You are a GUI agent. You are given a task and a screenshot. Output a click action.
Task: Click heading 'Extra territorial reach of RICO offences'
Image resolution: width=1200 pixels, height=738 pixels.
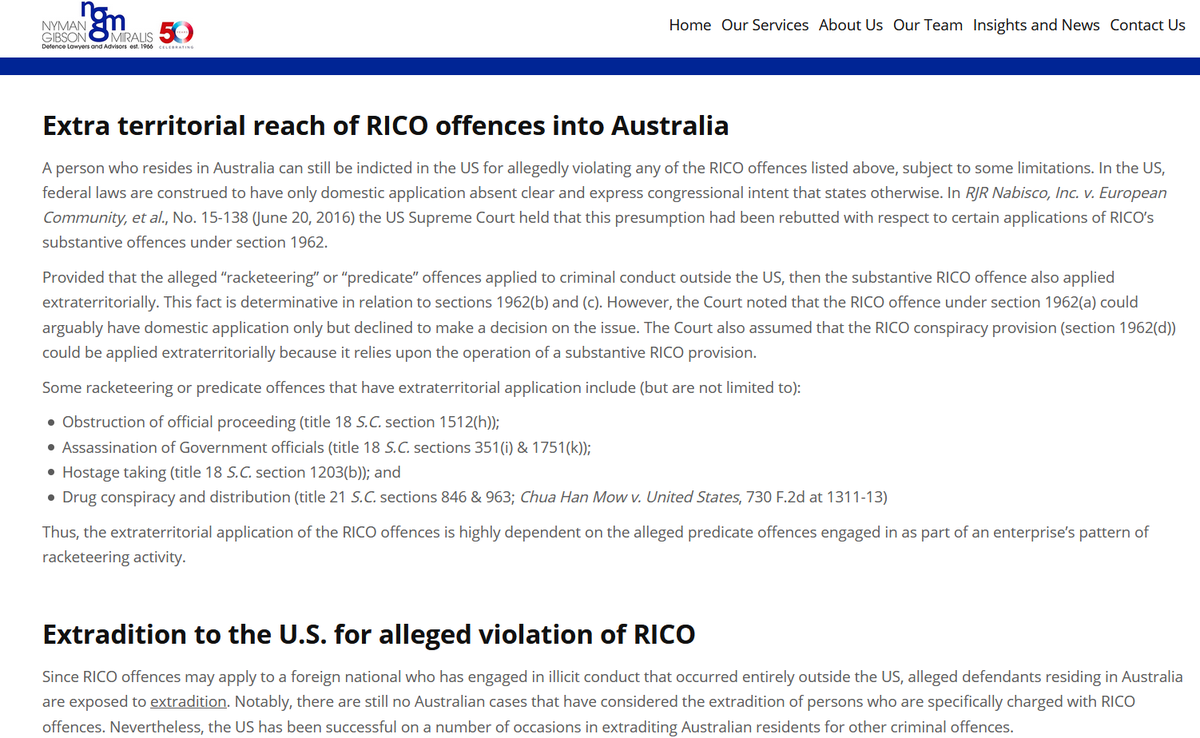(385, 126)
